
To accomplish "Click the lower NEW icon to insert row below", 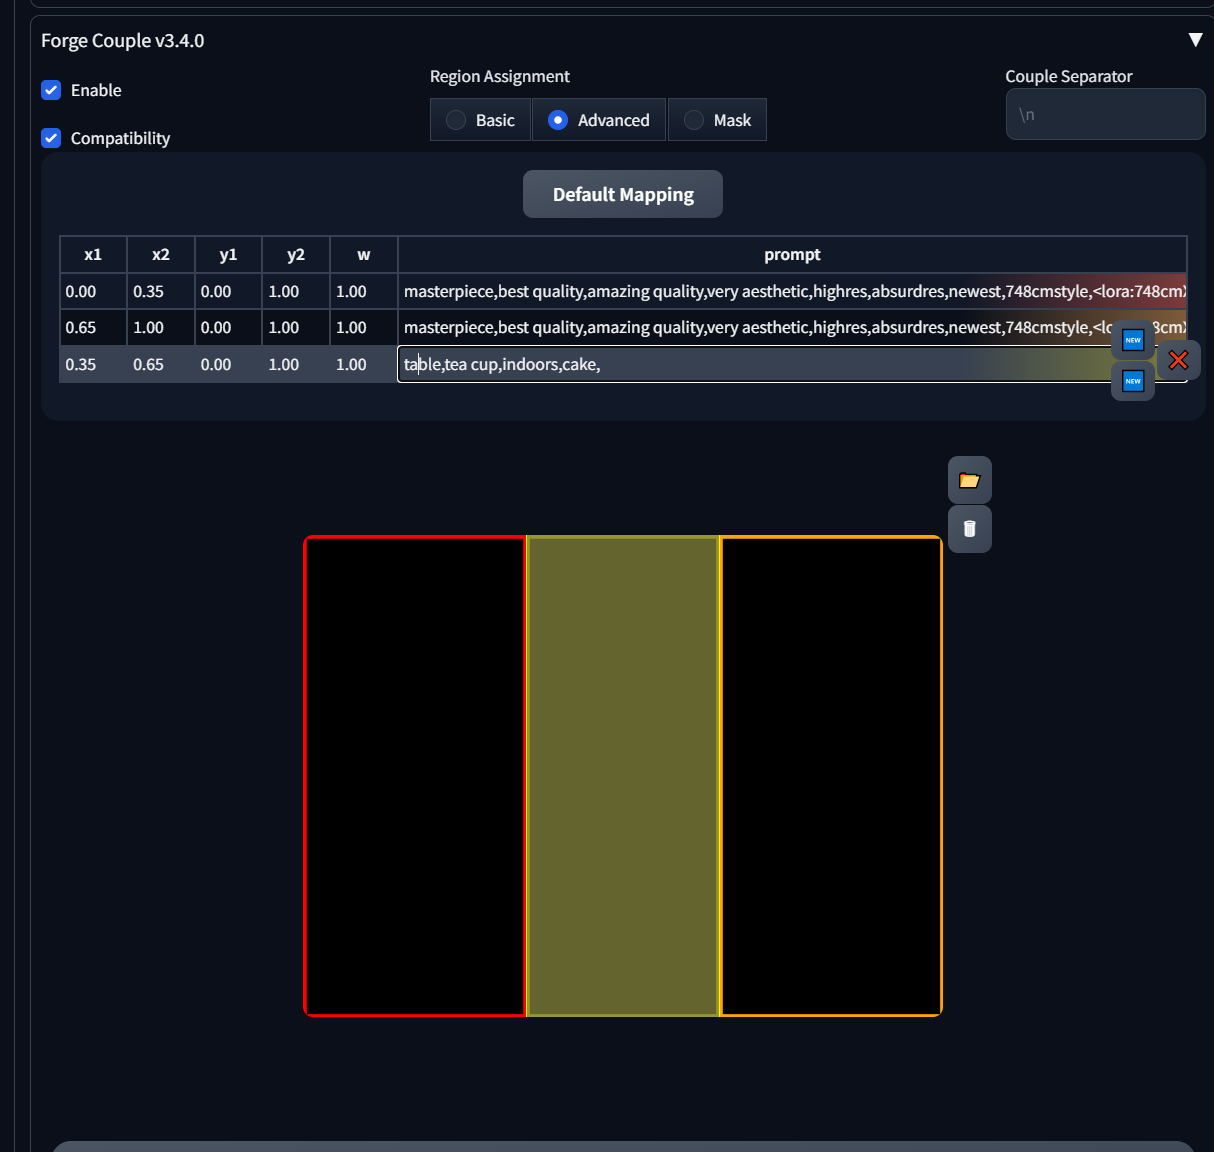I will [x=1133, y=381].
